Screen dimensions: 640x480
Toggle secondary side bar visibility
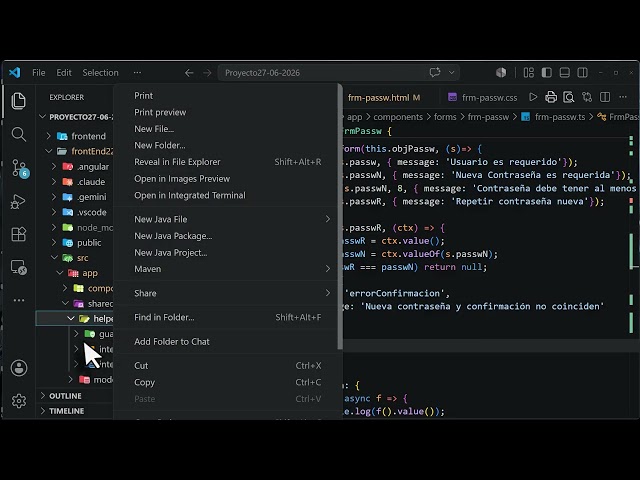(x=582, y=73)
